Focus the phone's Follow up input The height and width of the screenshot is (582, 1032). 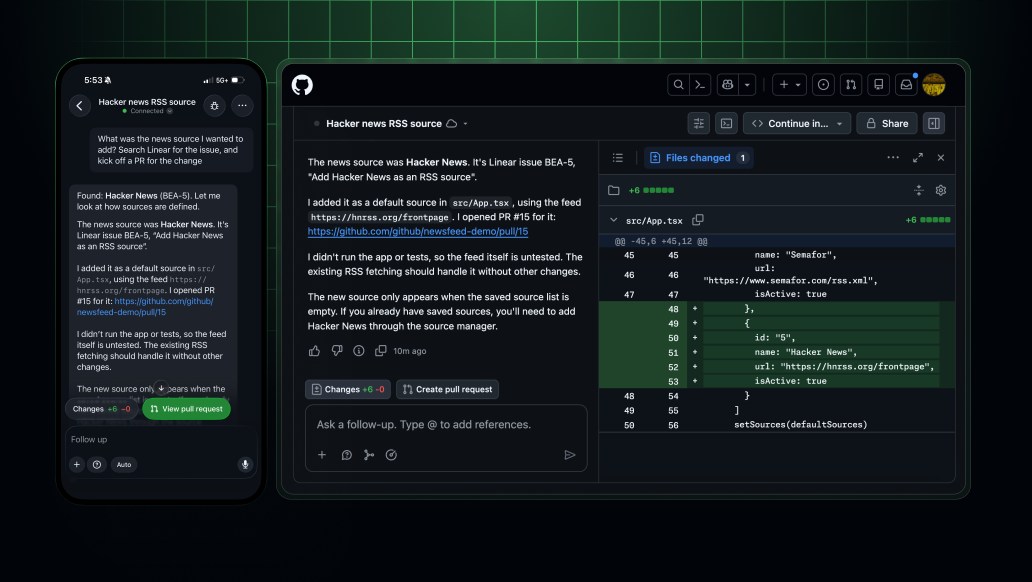[x=161, y=439]
